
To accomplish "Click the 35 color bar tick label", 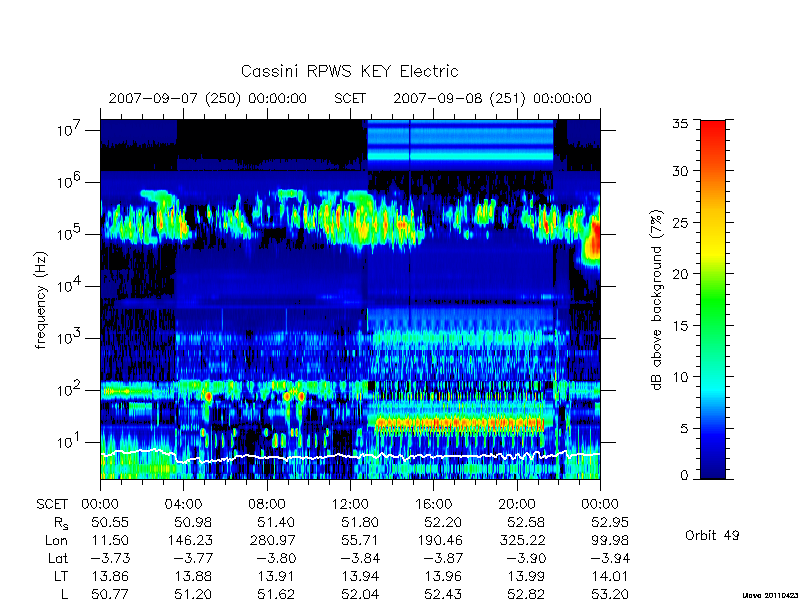I will [x=679, y=123].
